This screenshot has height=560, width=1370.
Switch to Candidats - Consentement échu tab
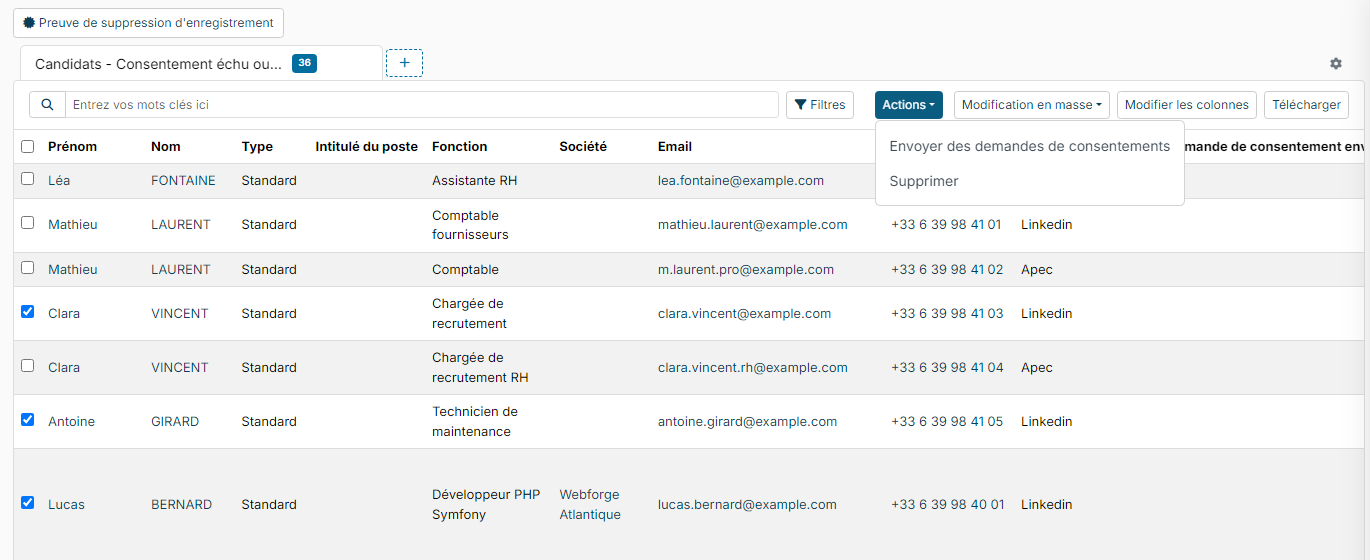tap(201, 64)
